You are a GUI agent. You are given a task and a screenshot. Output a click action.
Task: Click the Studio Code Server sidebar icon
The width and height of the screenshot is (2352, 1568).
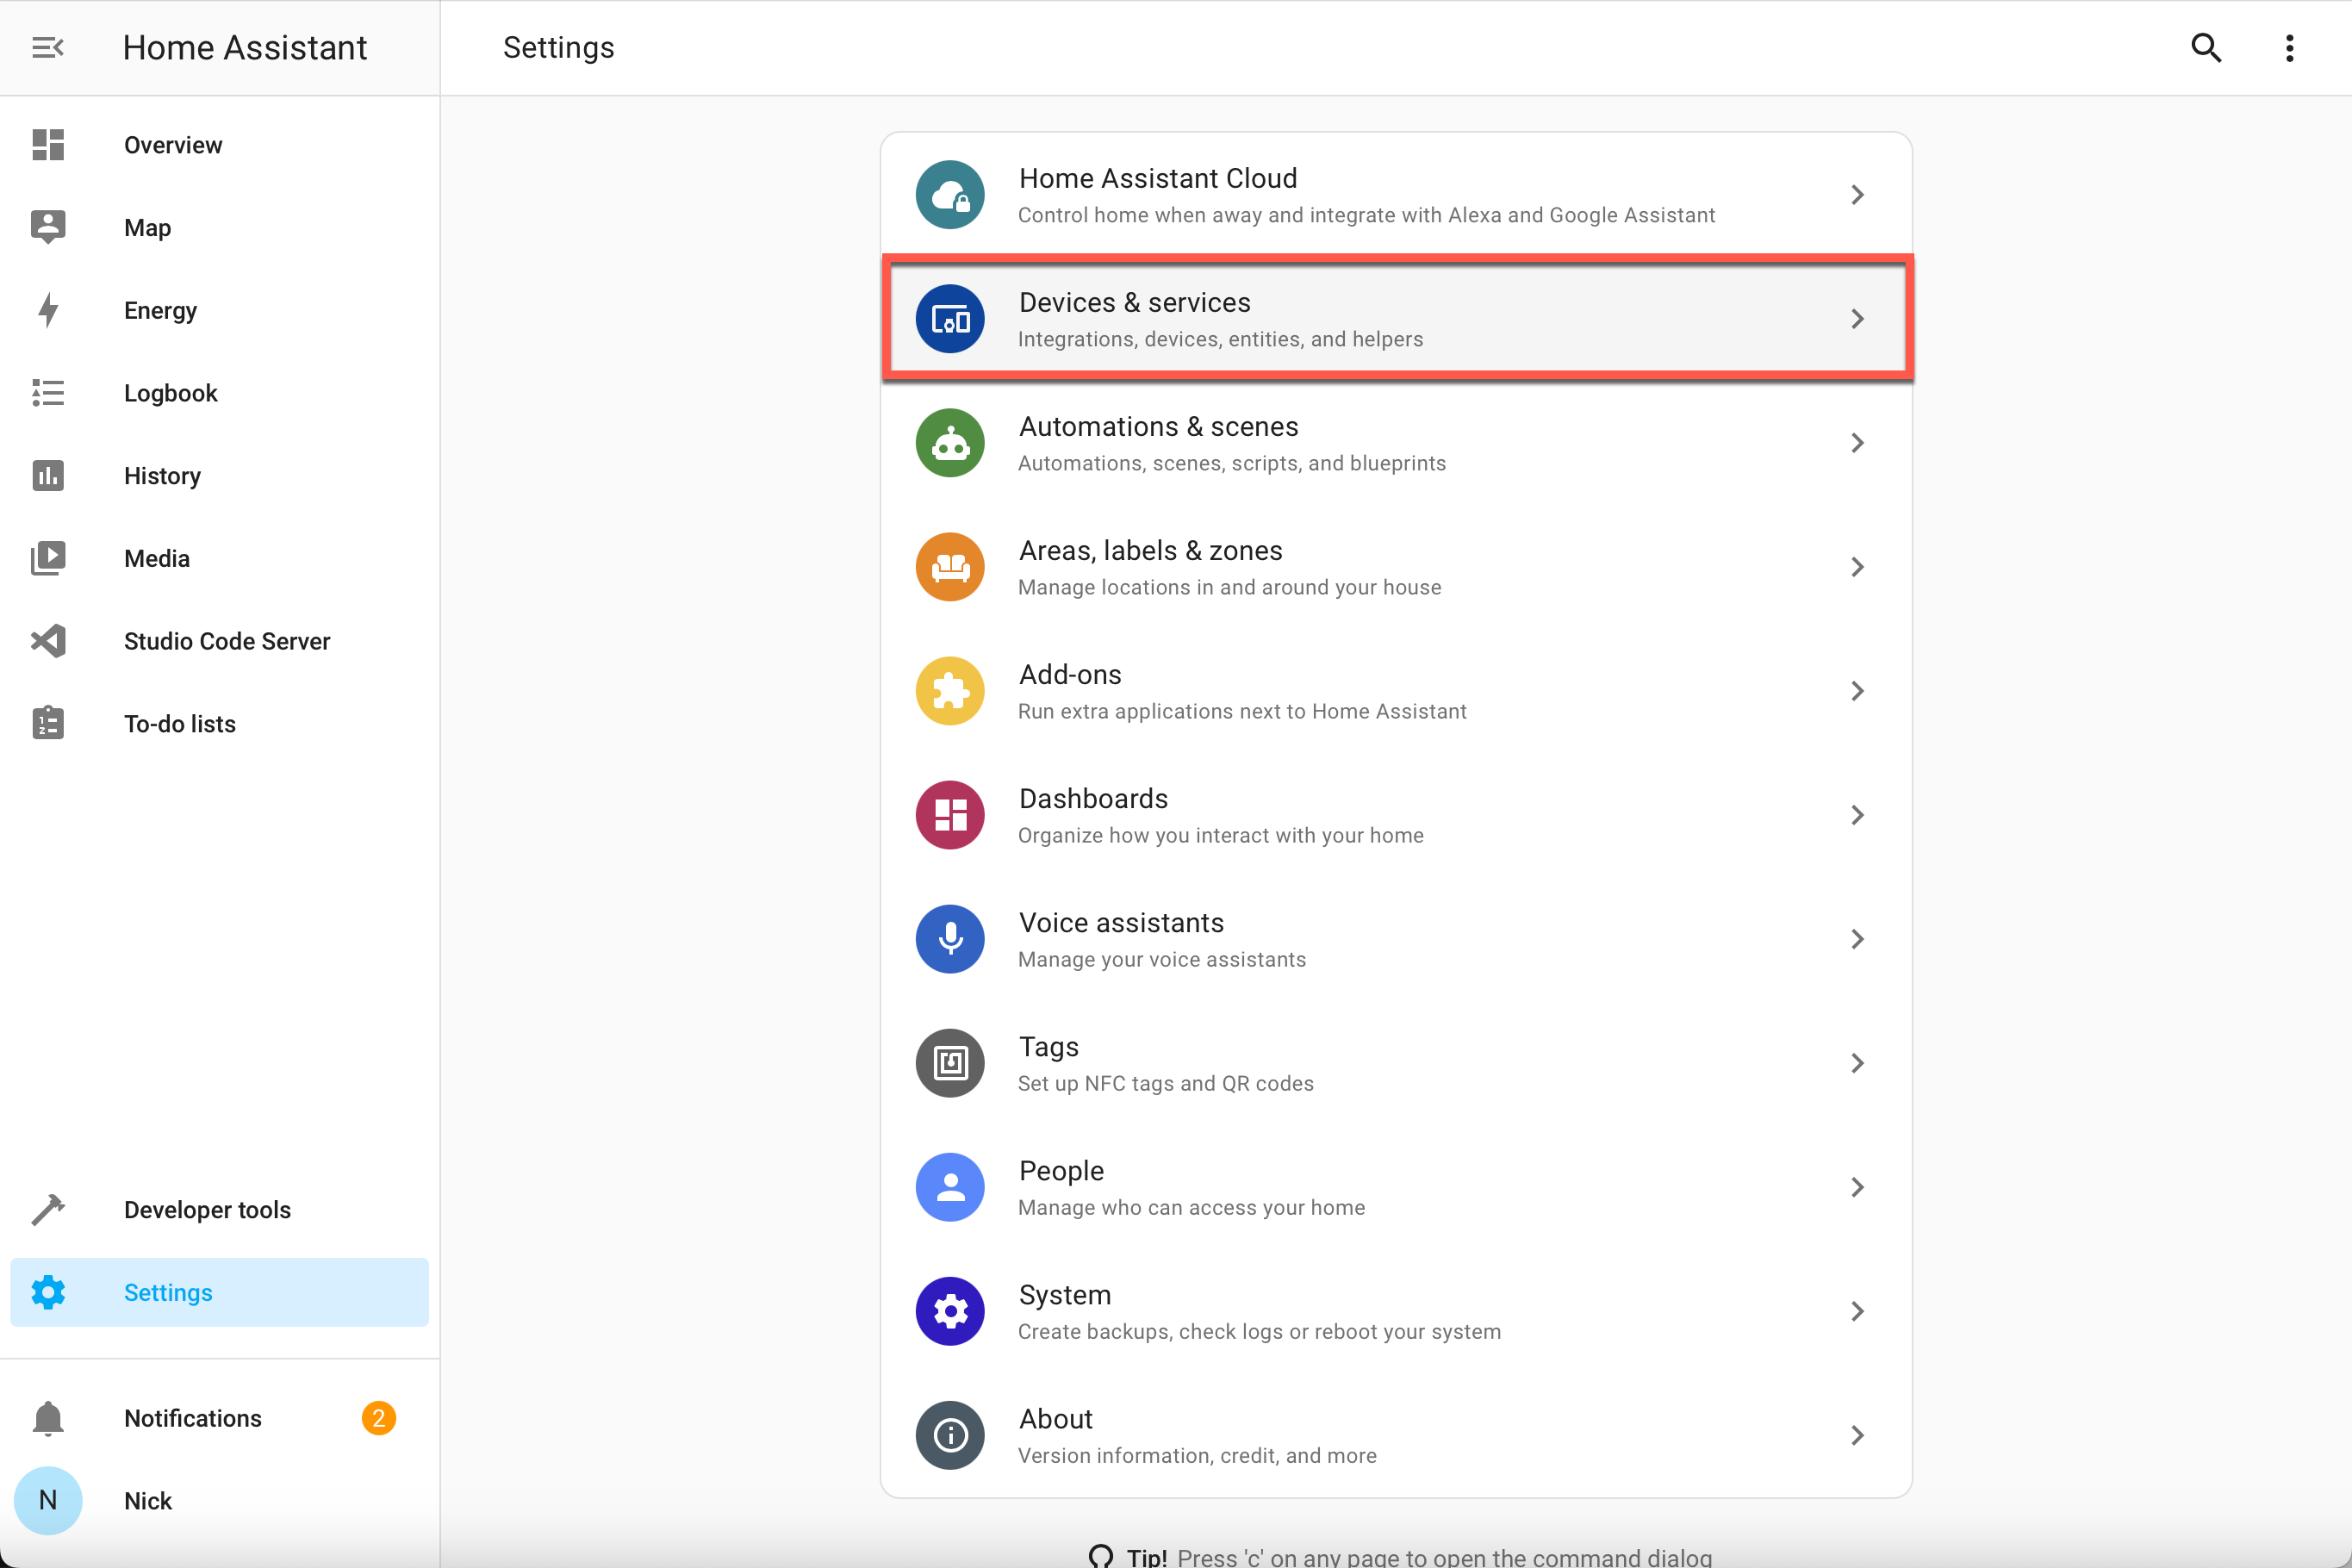pyautogui.click(x=48, y=641)
